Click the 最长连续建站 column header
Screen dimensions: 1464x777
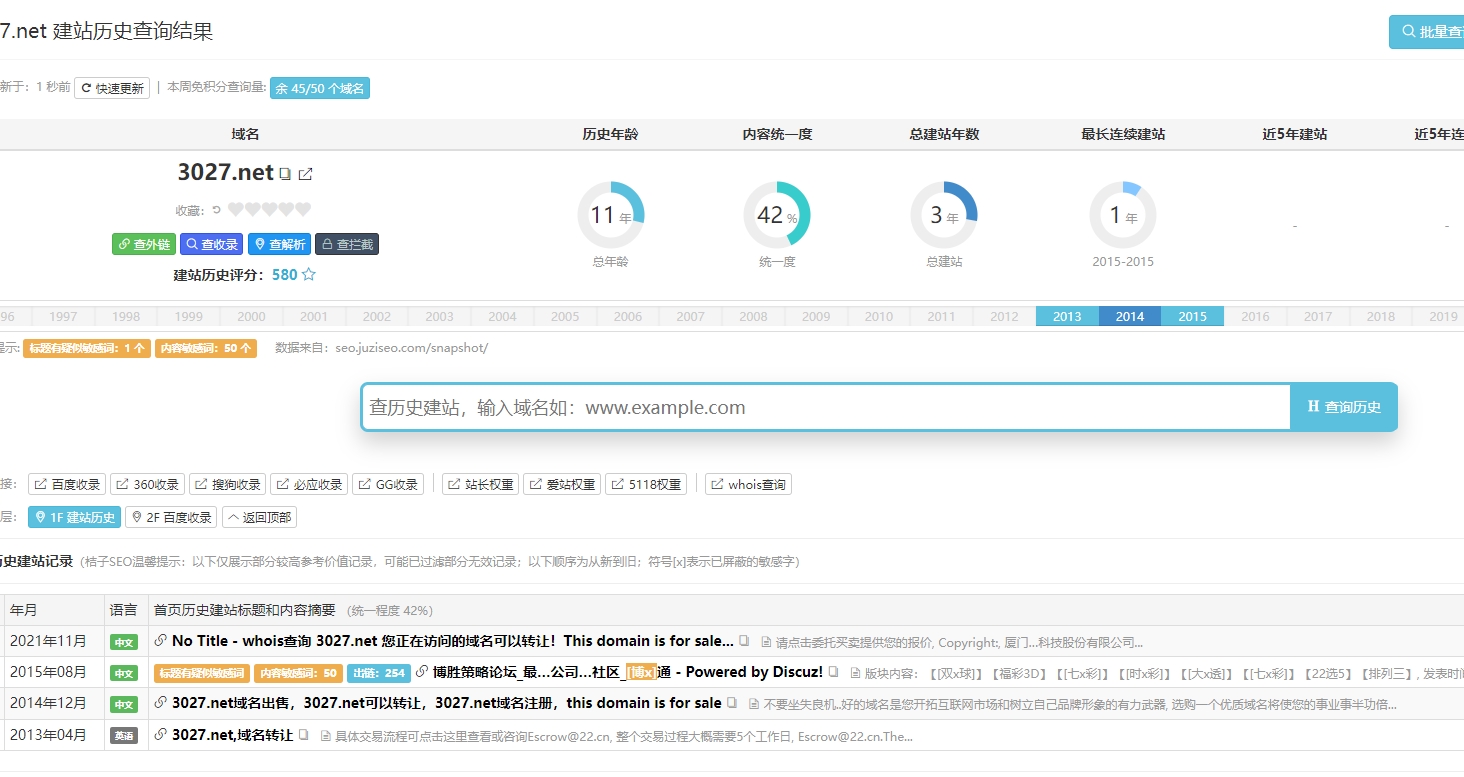click(x=1123, y=134)
